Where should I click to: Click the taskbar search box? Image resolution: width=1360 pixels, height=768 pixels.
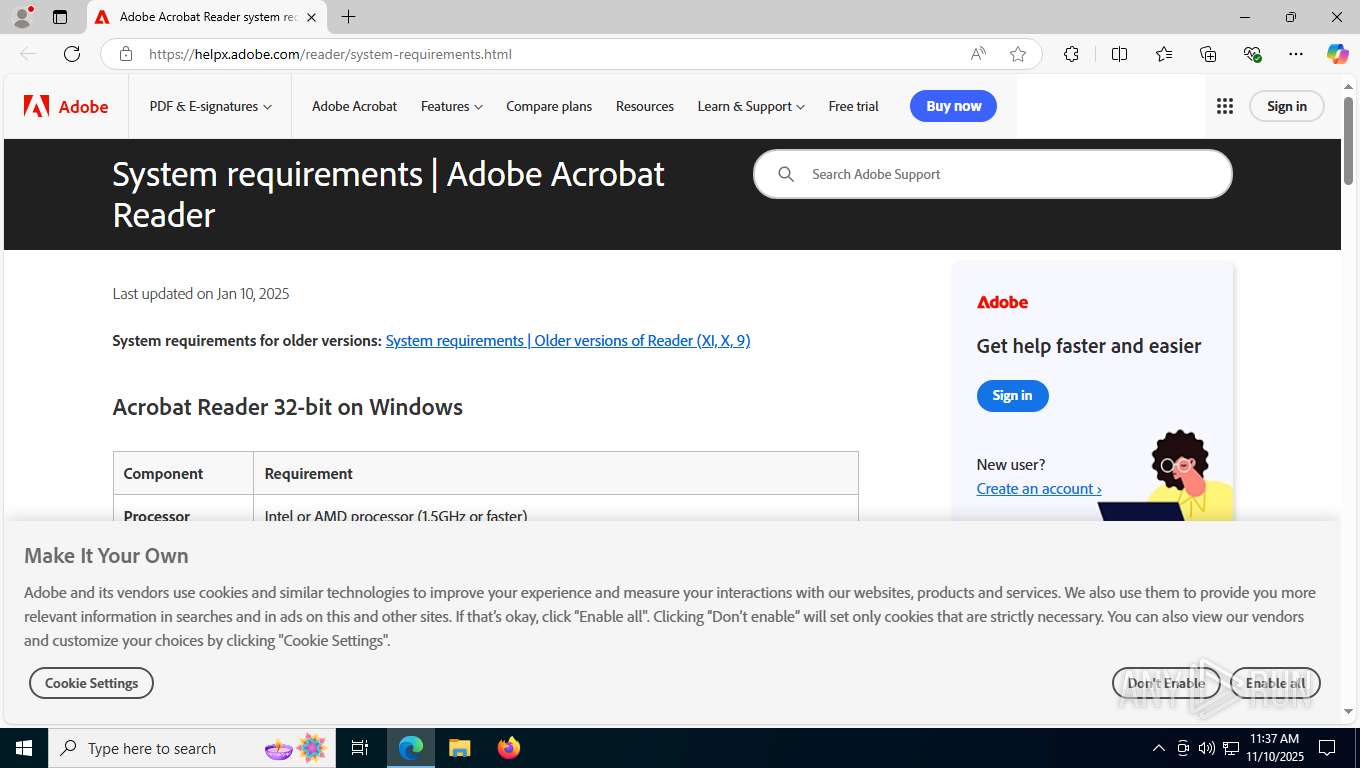(x=192, y=748)
